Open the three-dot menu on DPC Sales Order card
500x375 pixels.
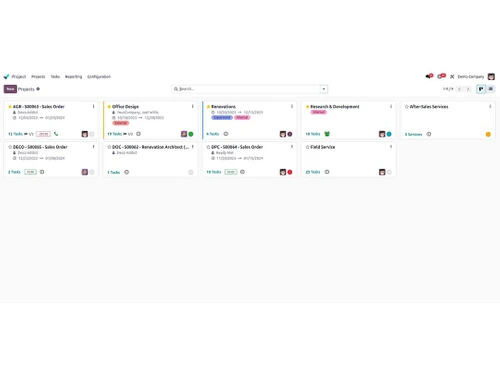pyautogui.click(x=292, y=147)
